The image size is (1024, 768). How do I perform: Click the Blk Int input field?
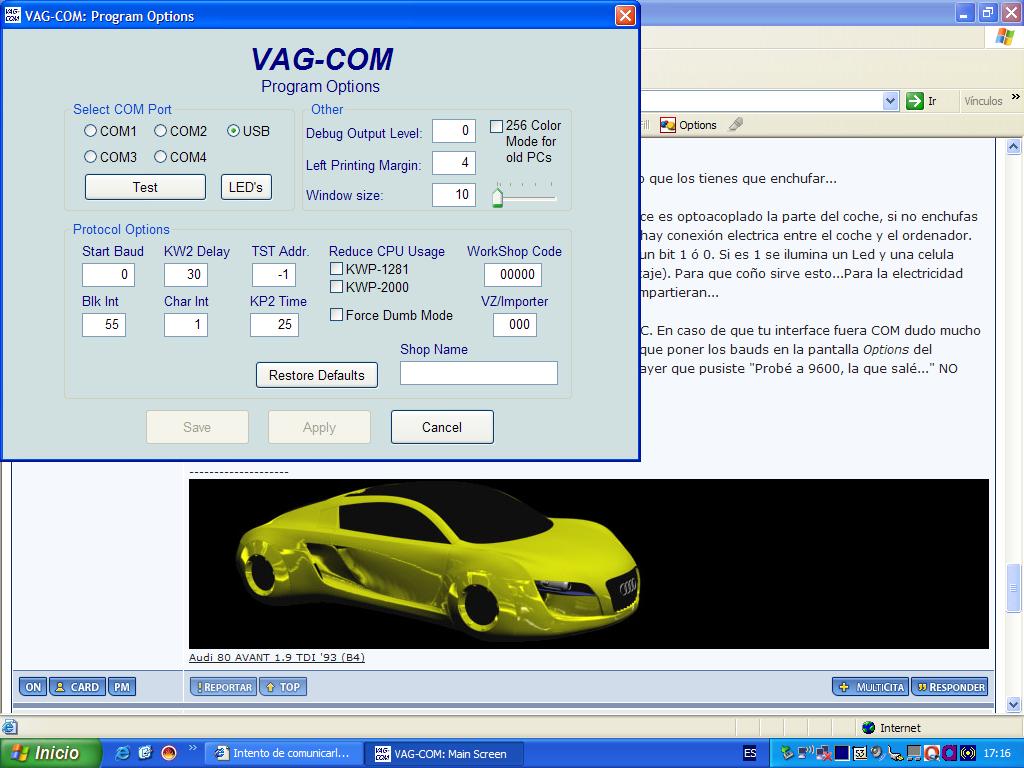(104, 325)
